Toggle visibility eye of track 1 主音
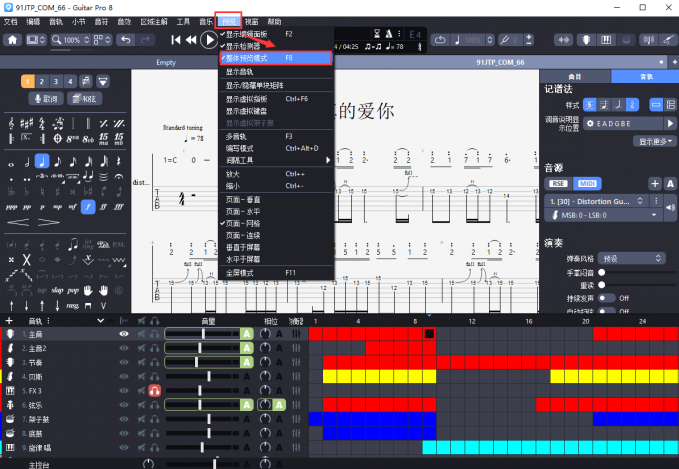 124,333
